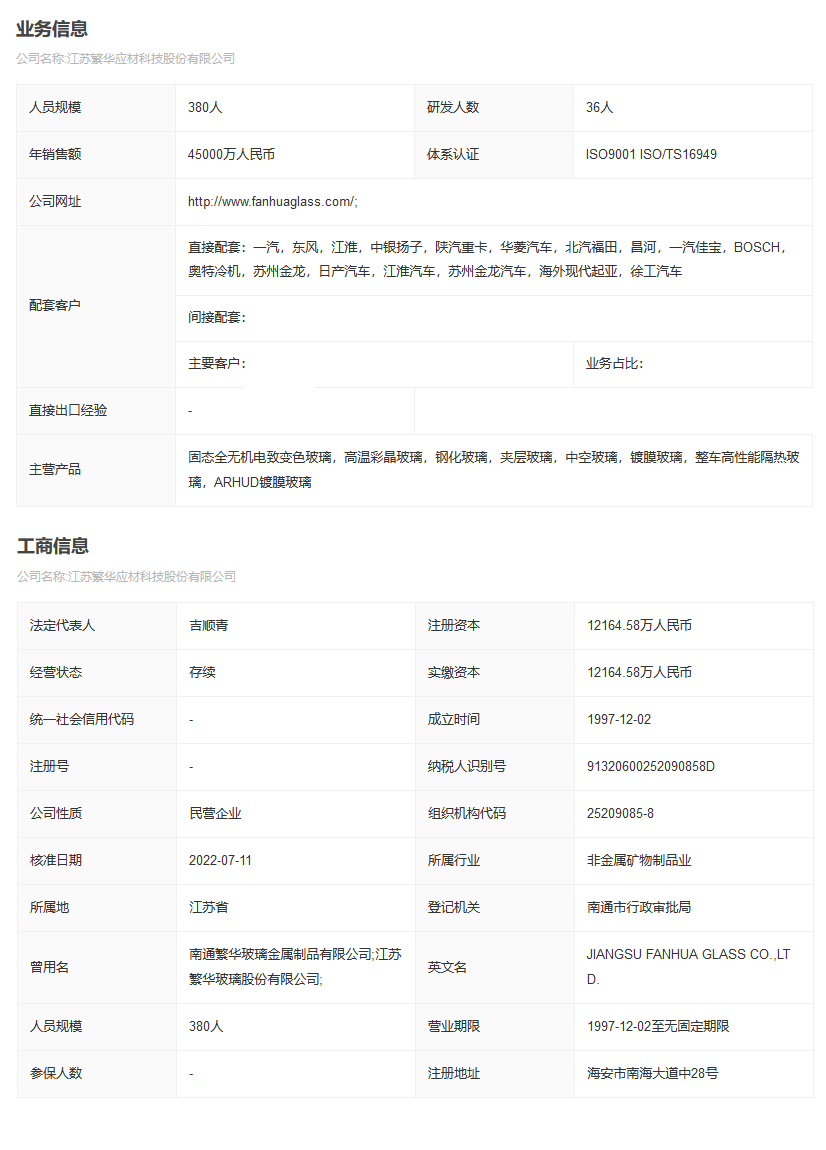The image size is (826, 1150).
Task: Click the 1997-12-02至无固定期限 value
Action: click(x=658, y=1027)
